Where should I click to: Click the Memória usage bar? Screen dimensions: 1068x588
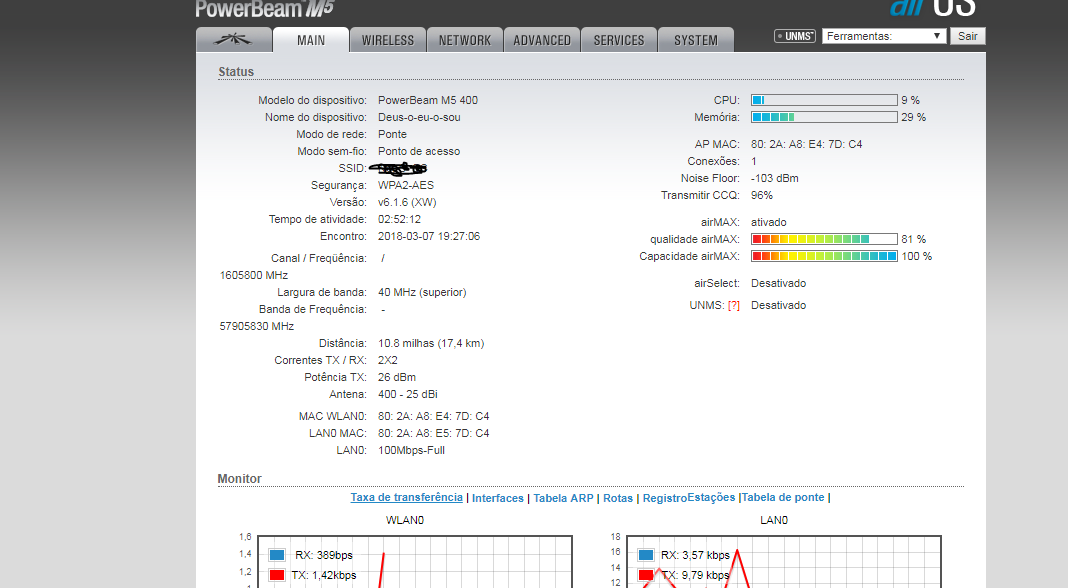point(824,117)
